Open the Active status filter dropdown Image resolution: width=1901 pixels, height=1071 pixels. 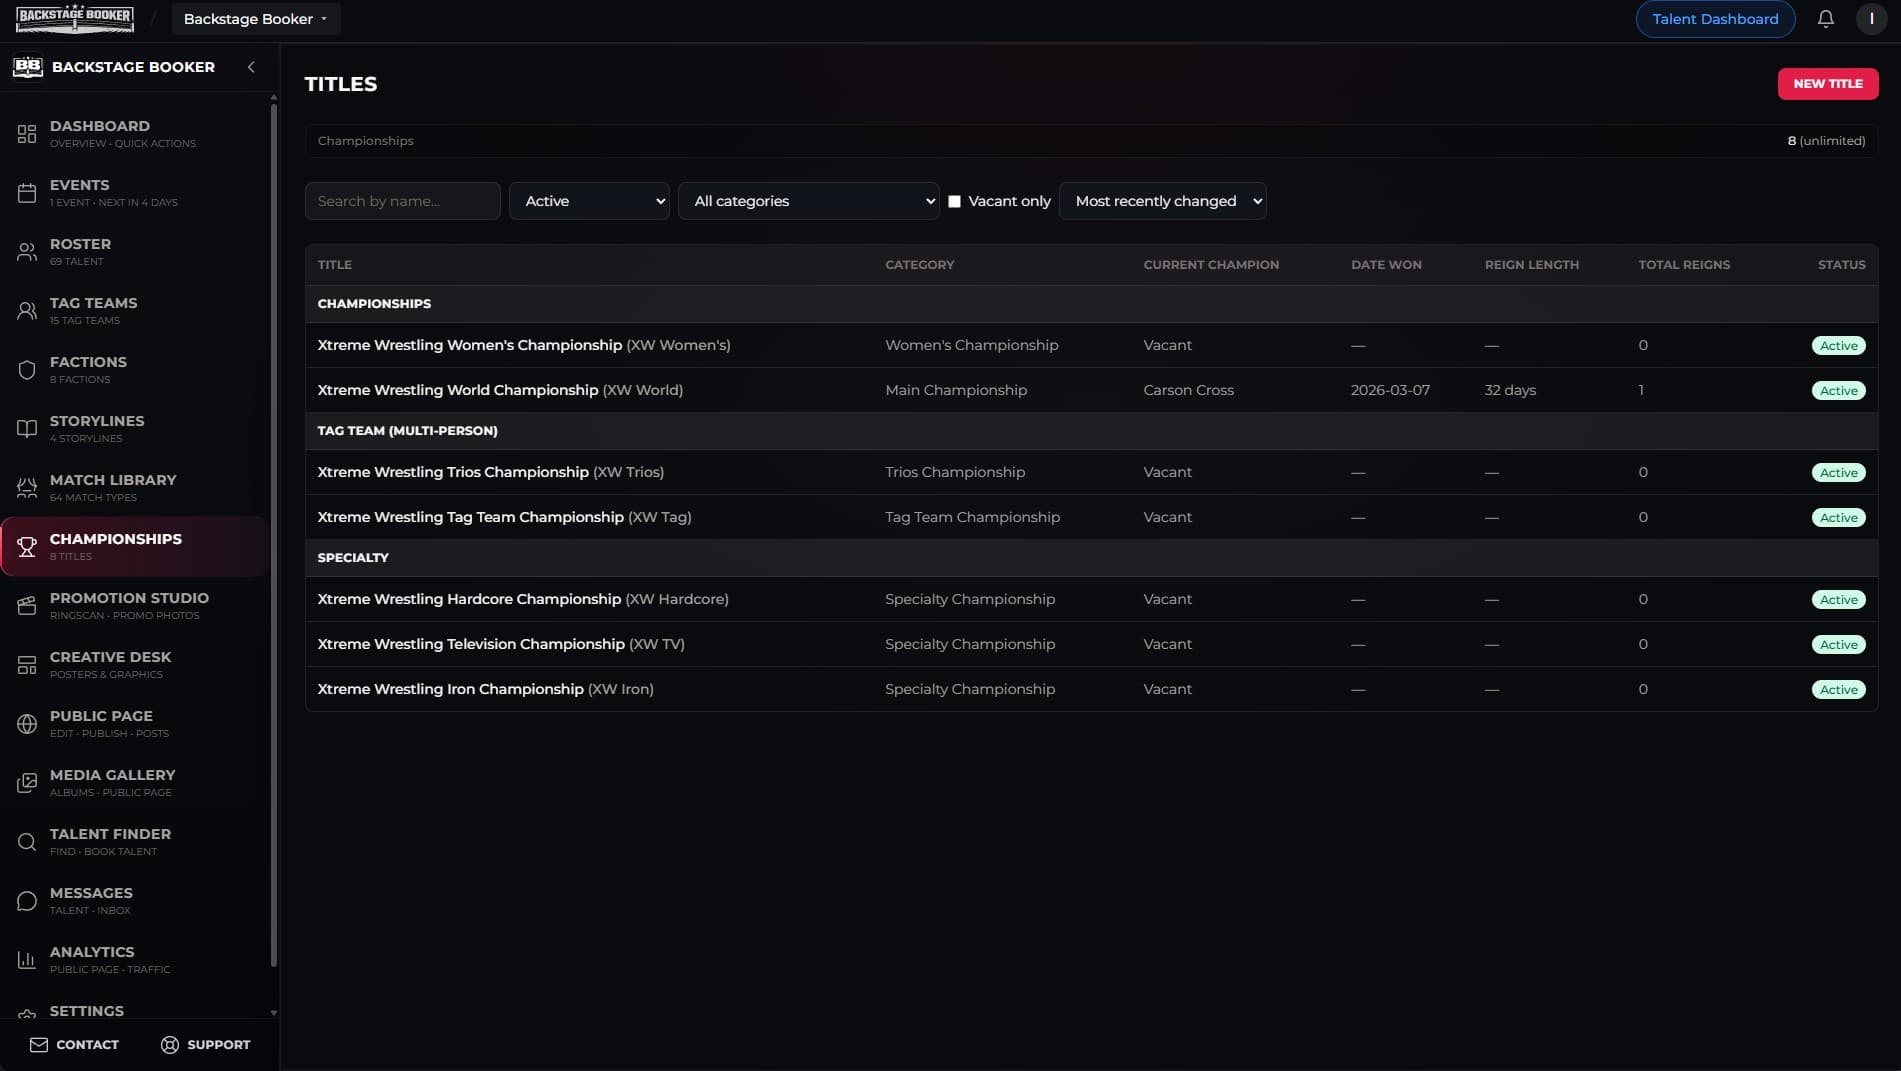589,201
